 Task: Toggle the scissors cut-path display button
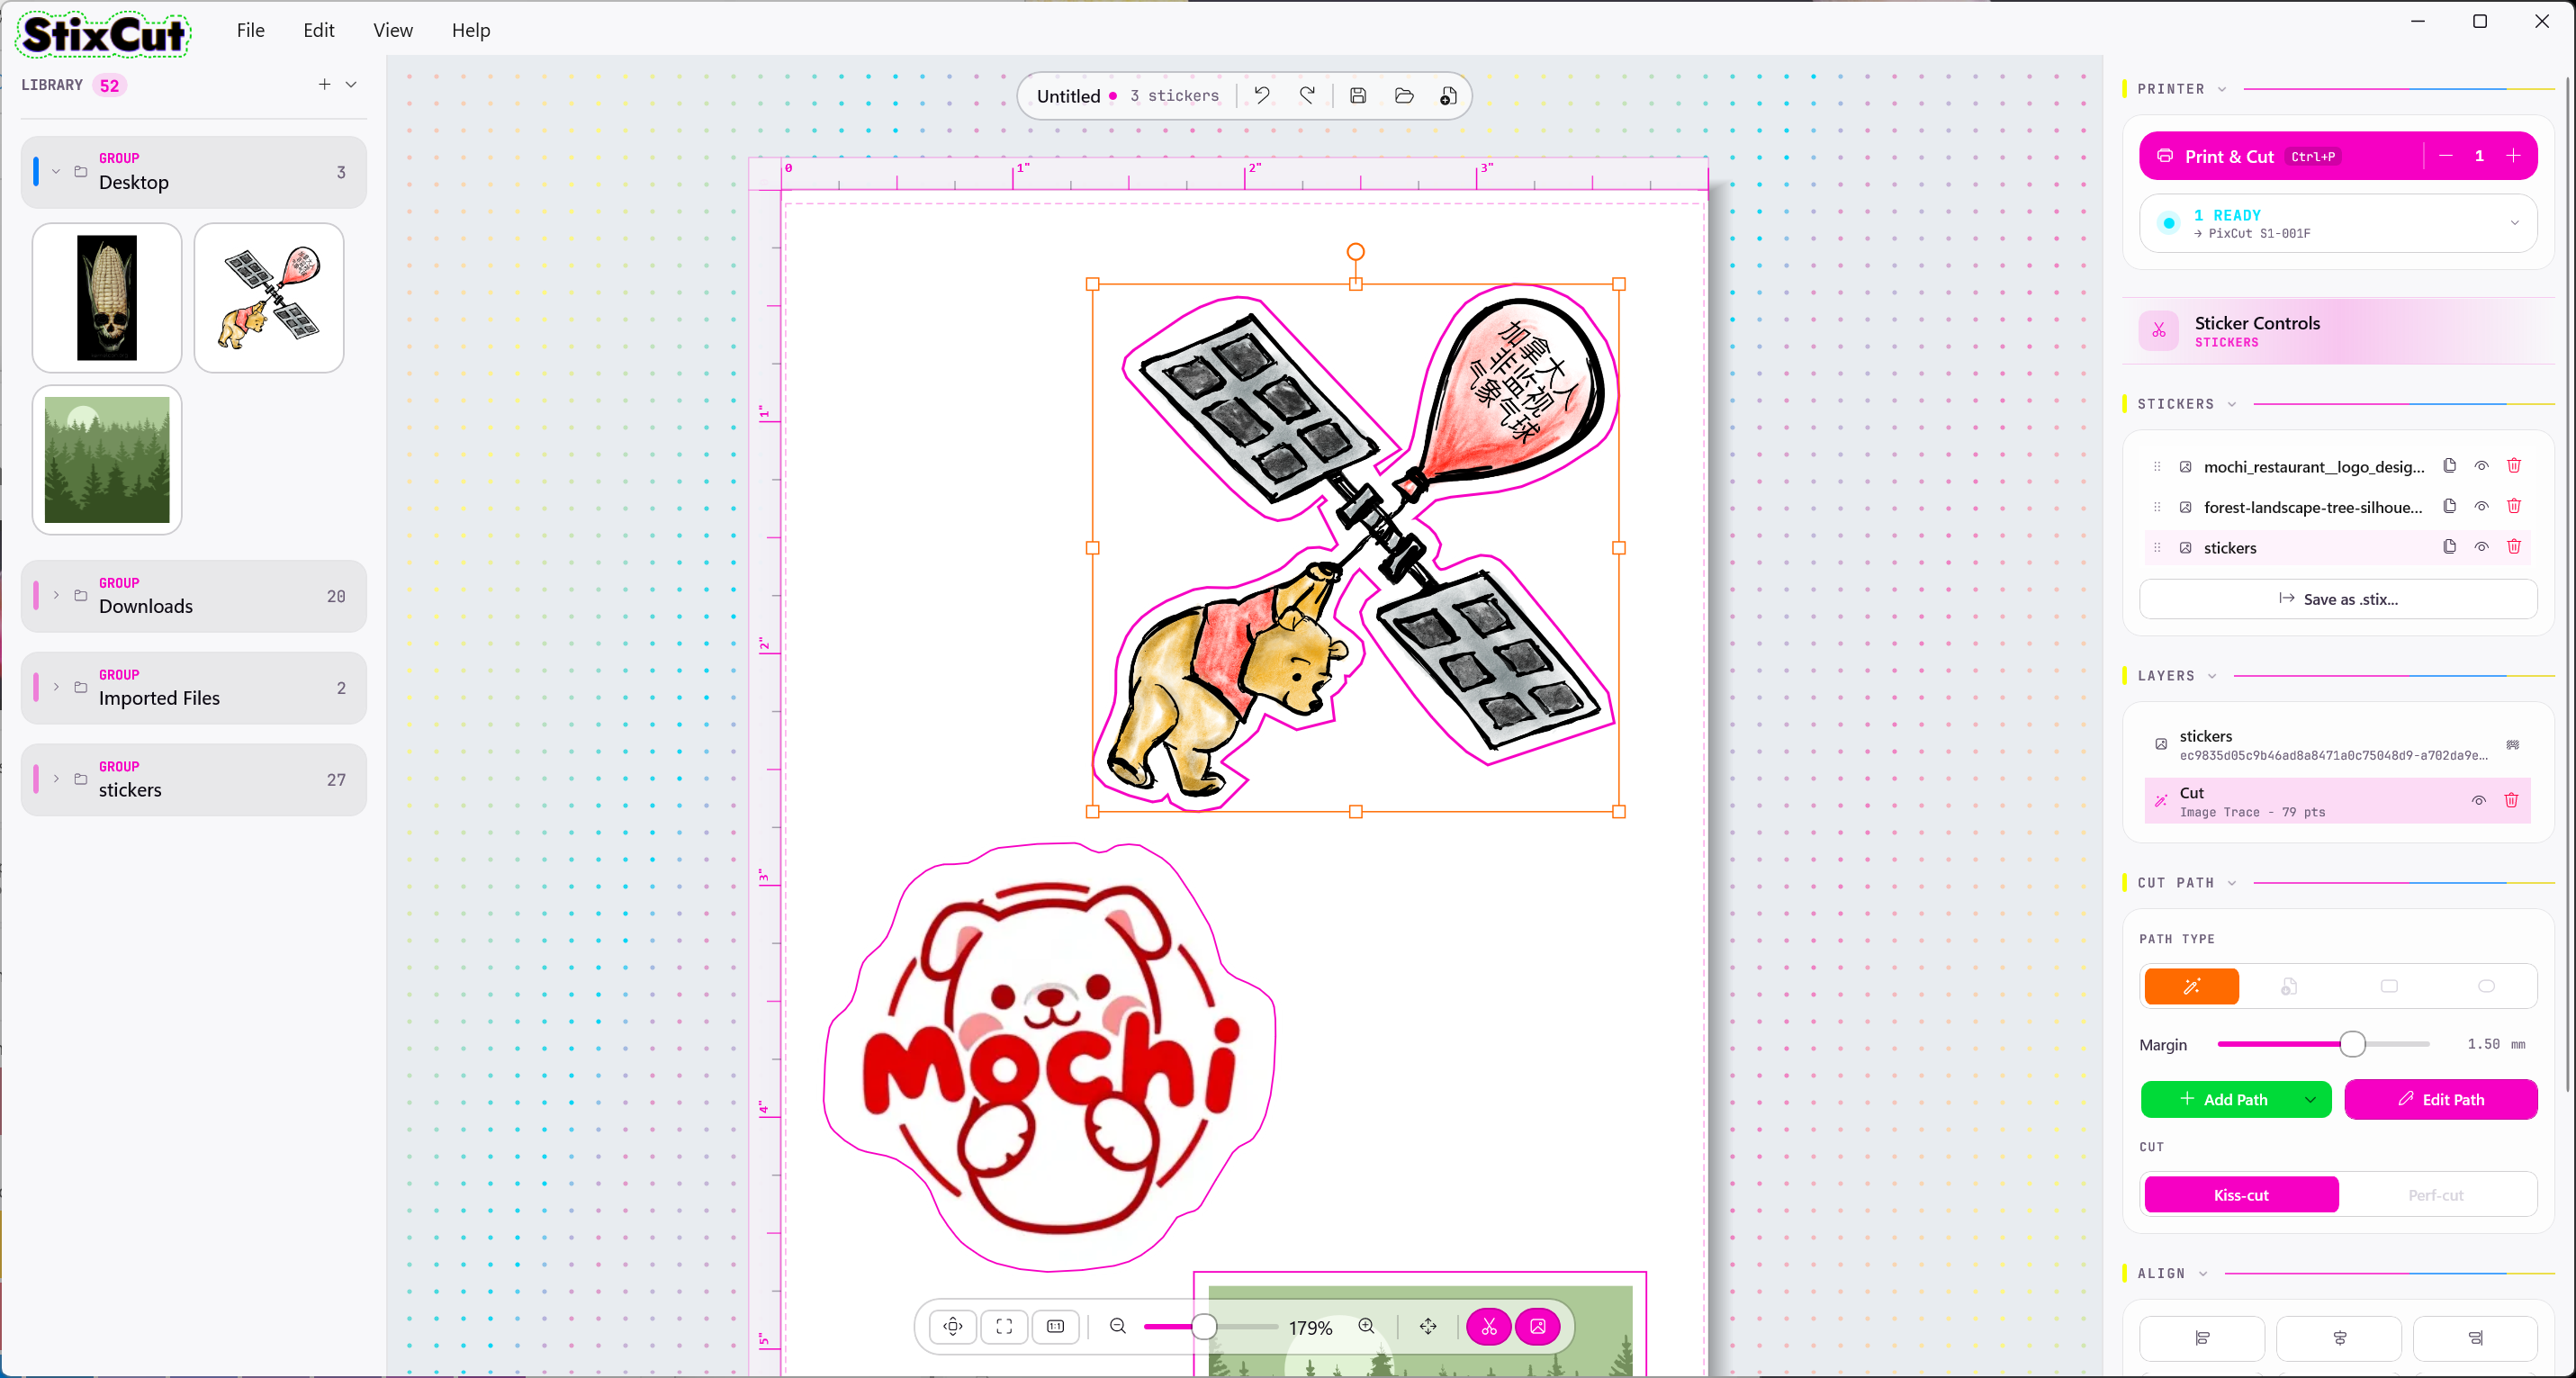tap(1489, 1326)
